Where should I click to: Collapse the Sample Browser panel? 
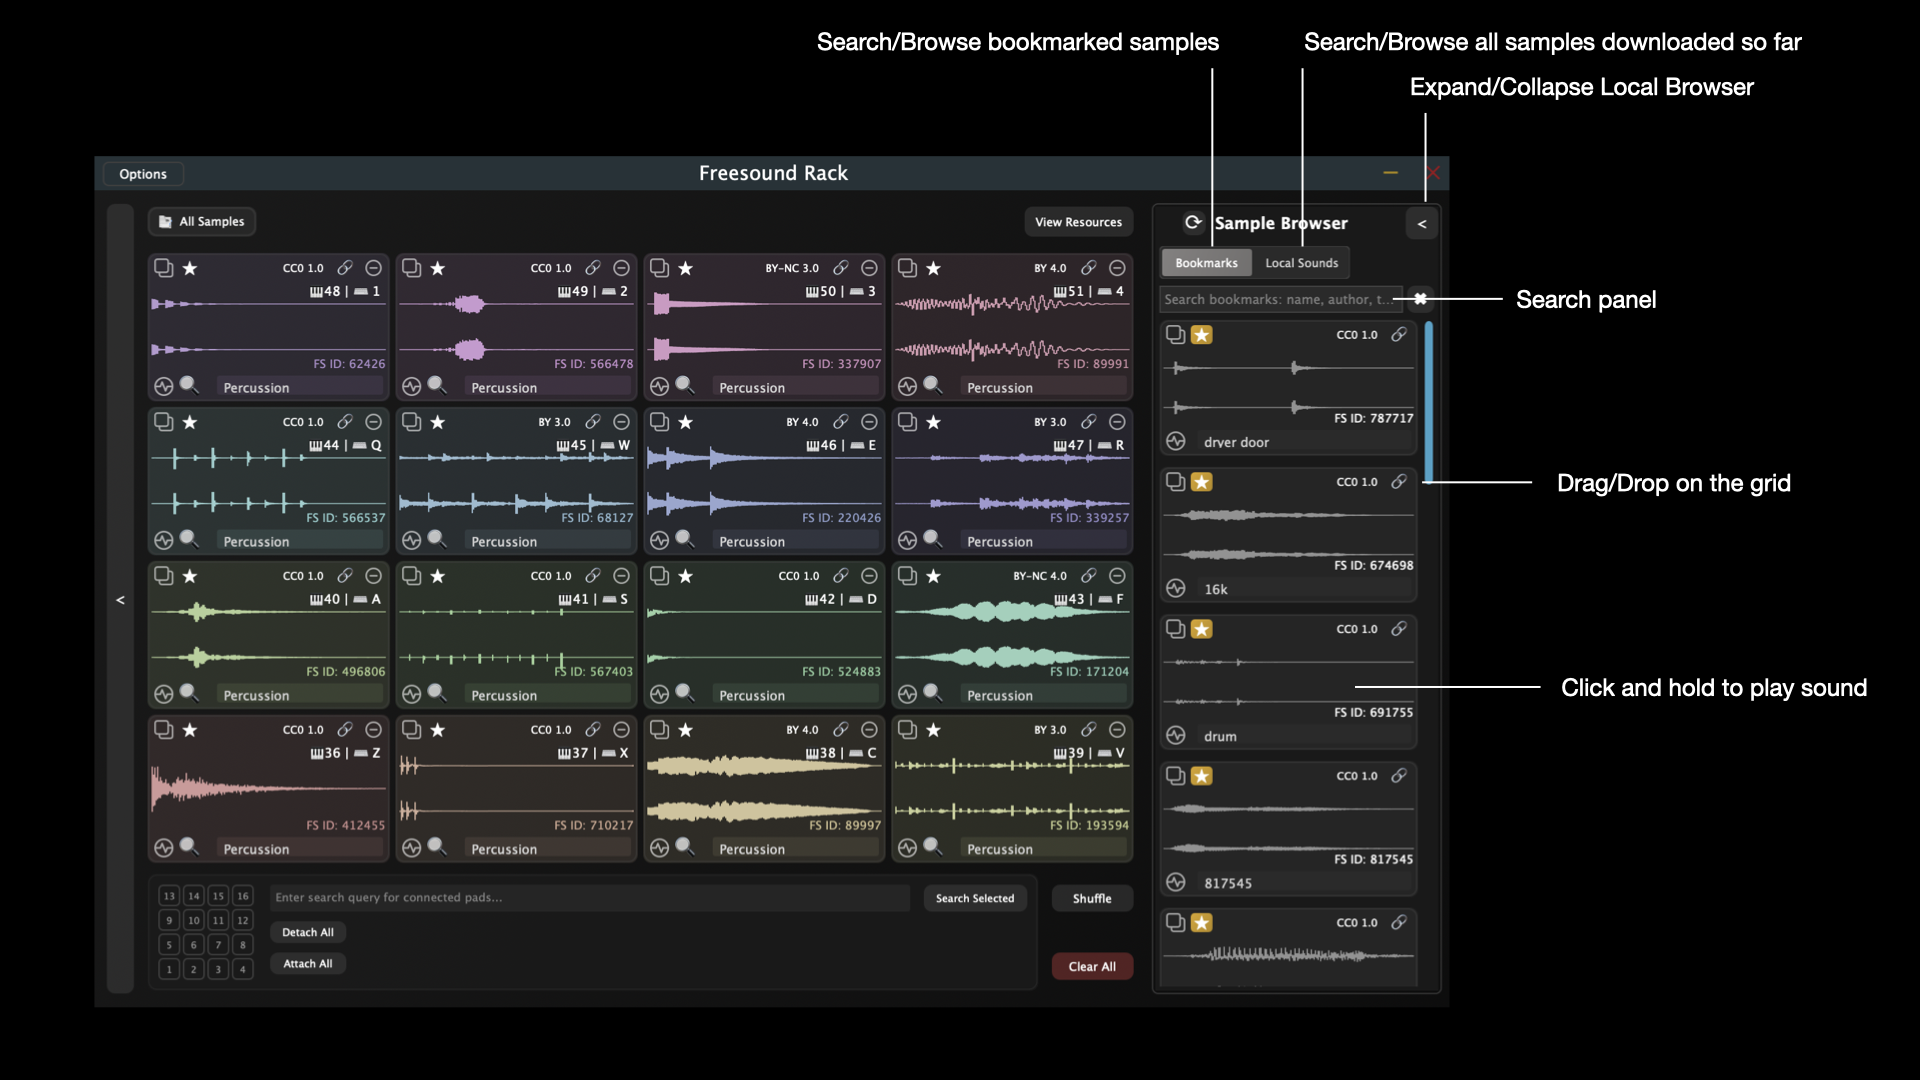1422,224
